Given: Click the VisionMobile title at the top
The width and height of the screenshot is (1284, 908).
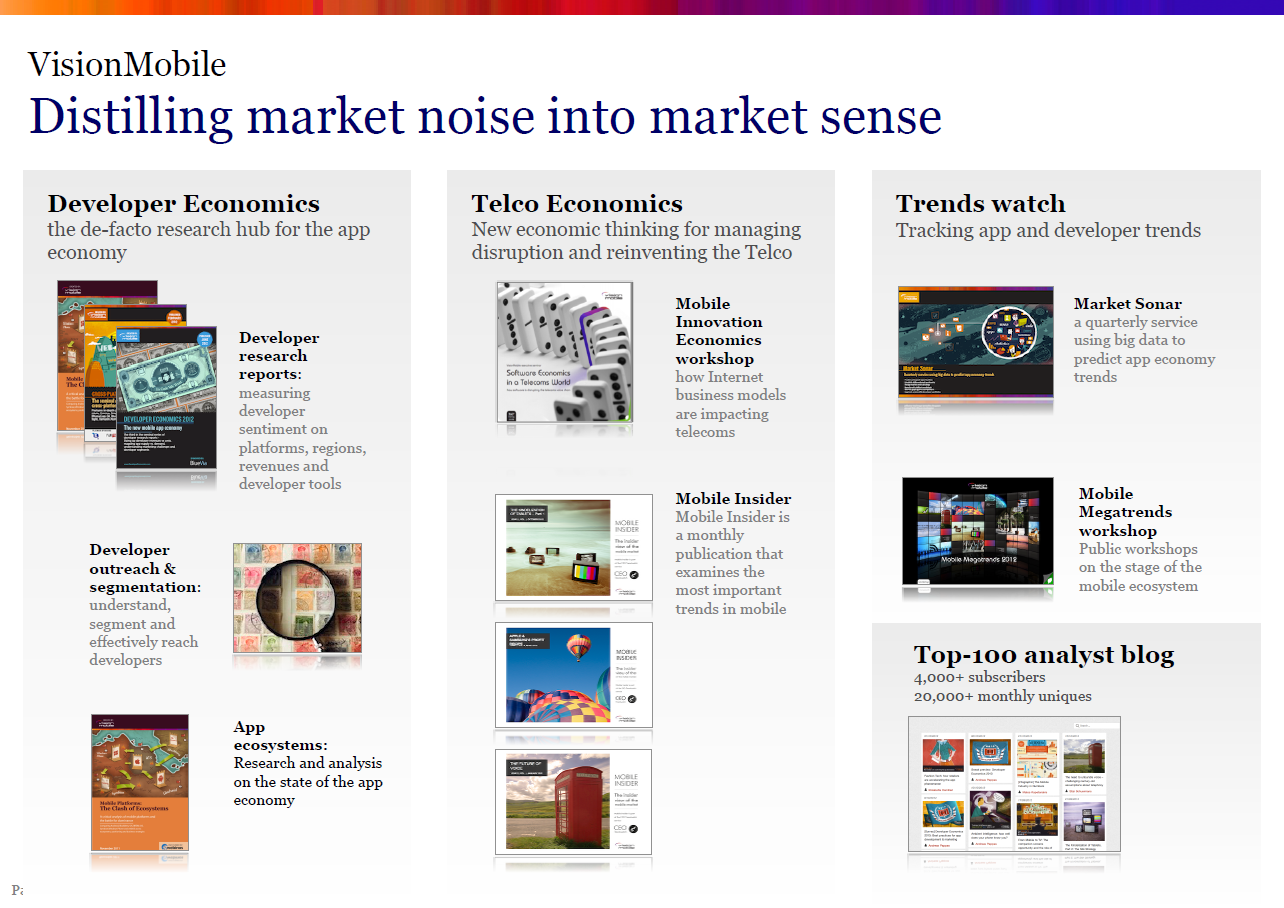Looking at the screenshot, I should point(127,65).
